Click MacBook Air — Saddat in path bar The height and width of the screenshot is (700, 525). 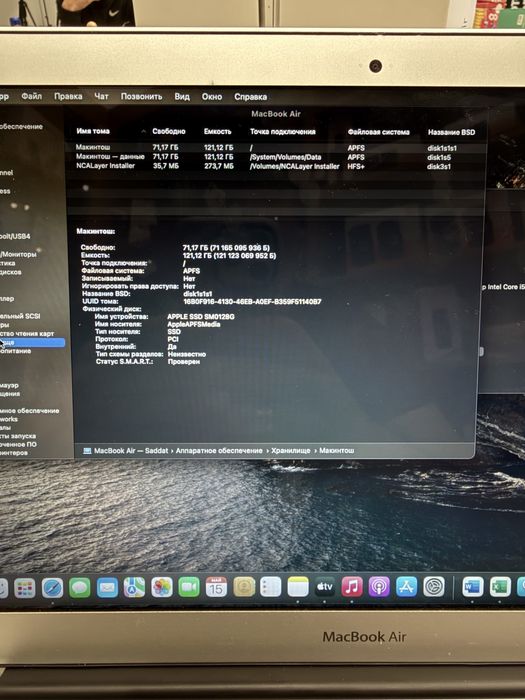(131, 451)
